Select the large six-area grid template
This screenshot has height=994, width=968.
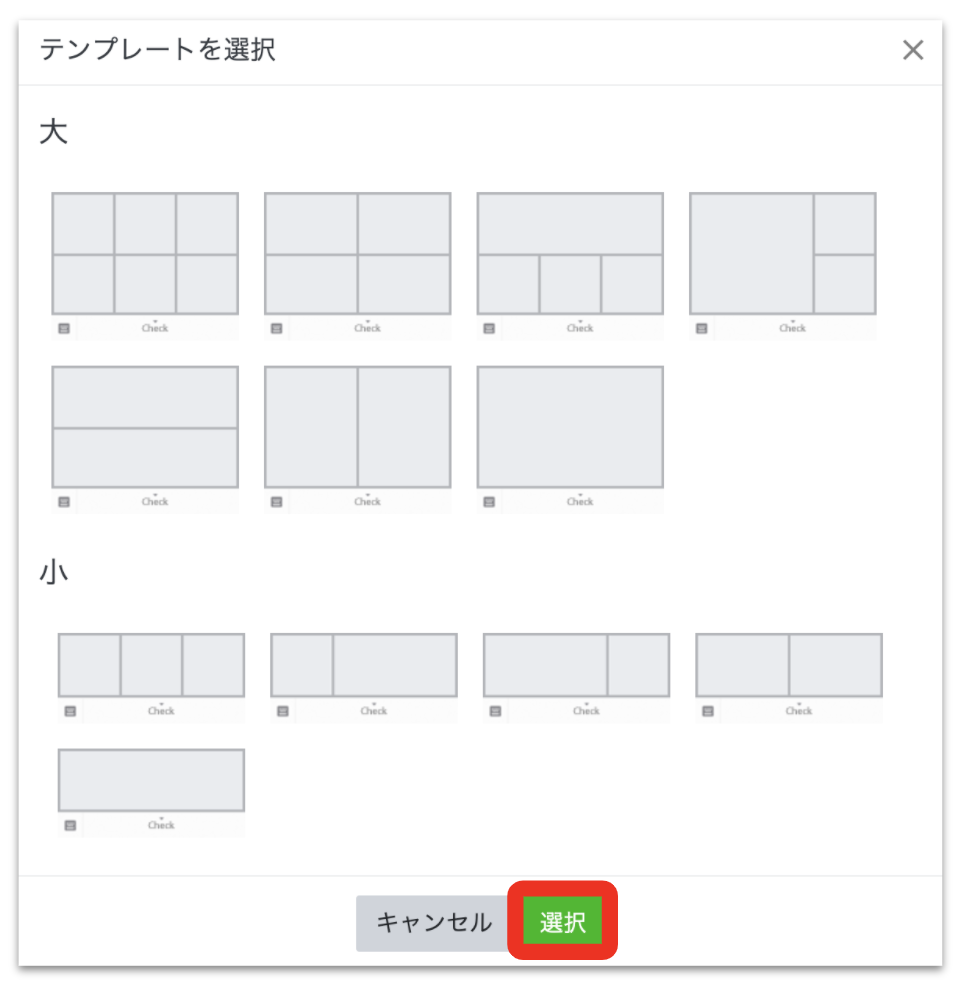145,254
